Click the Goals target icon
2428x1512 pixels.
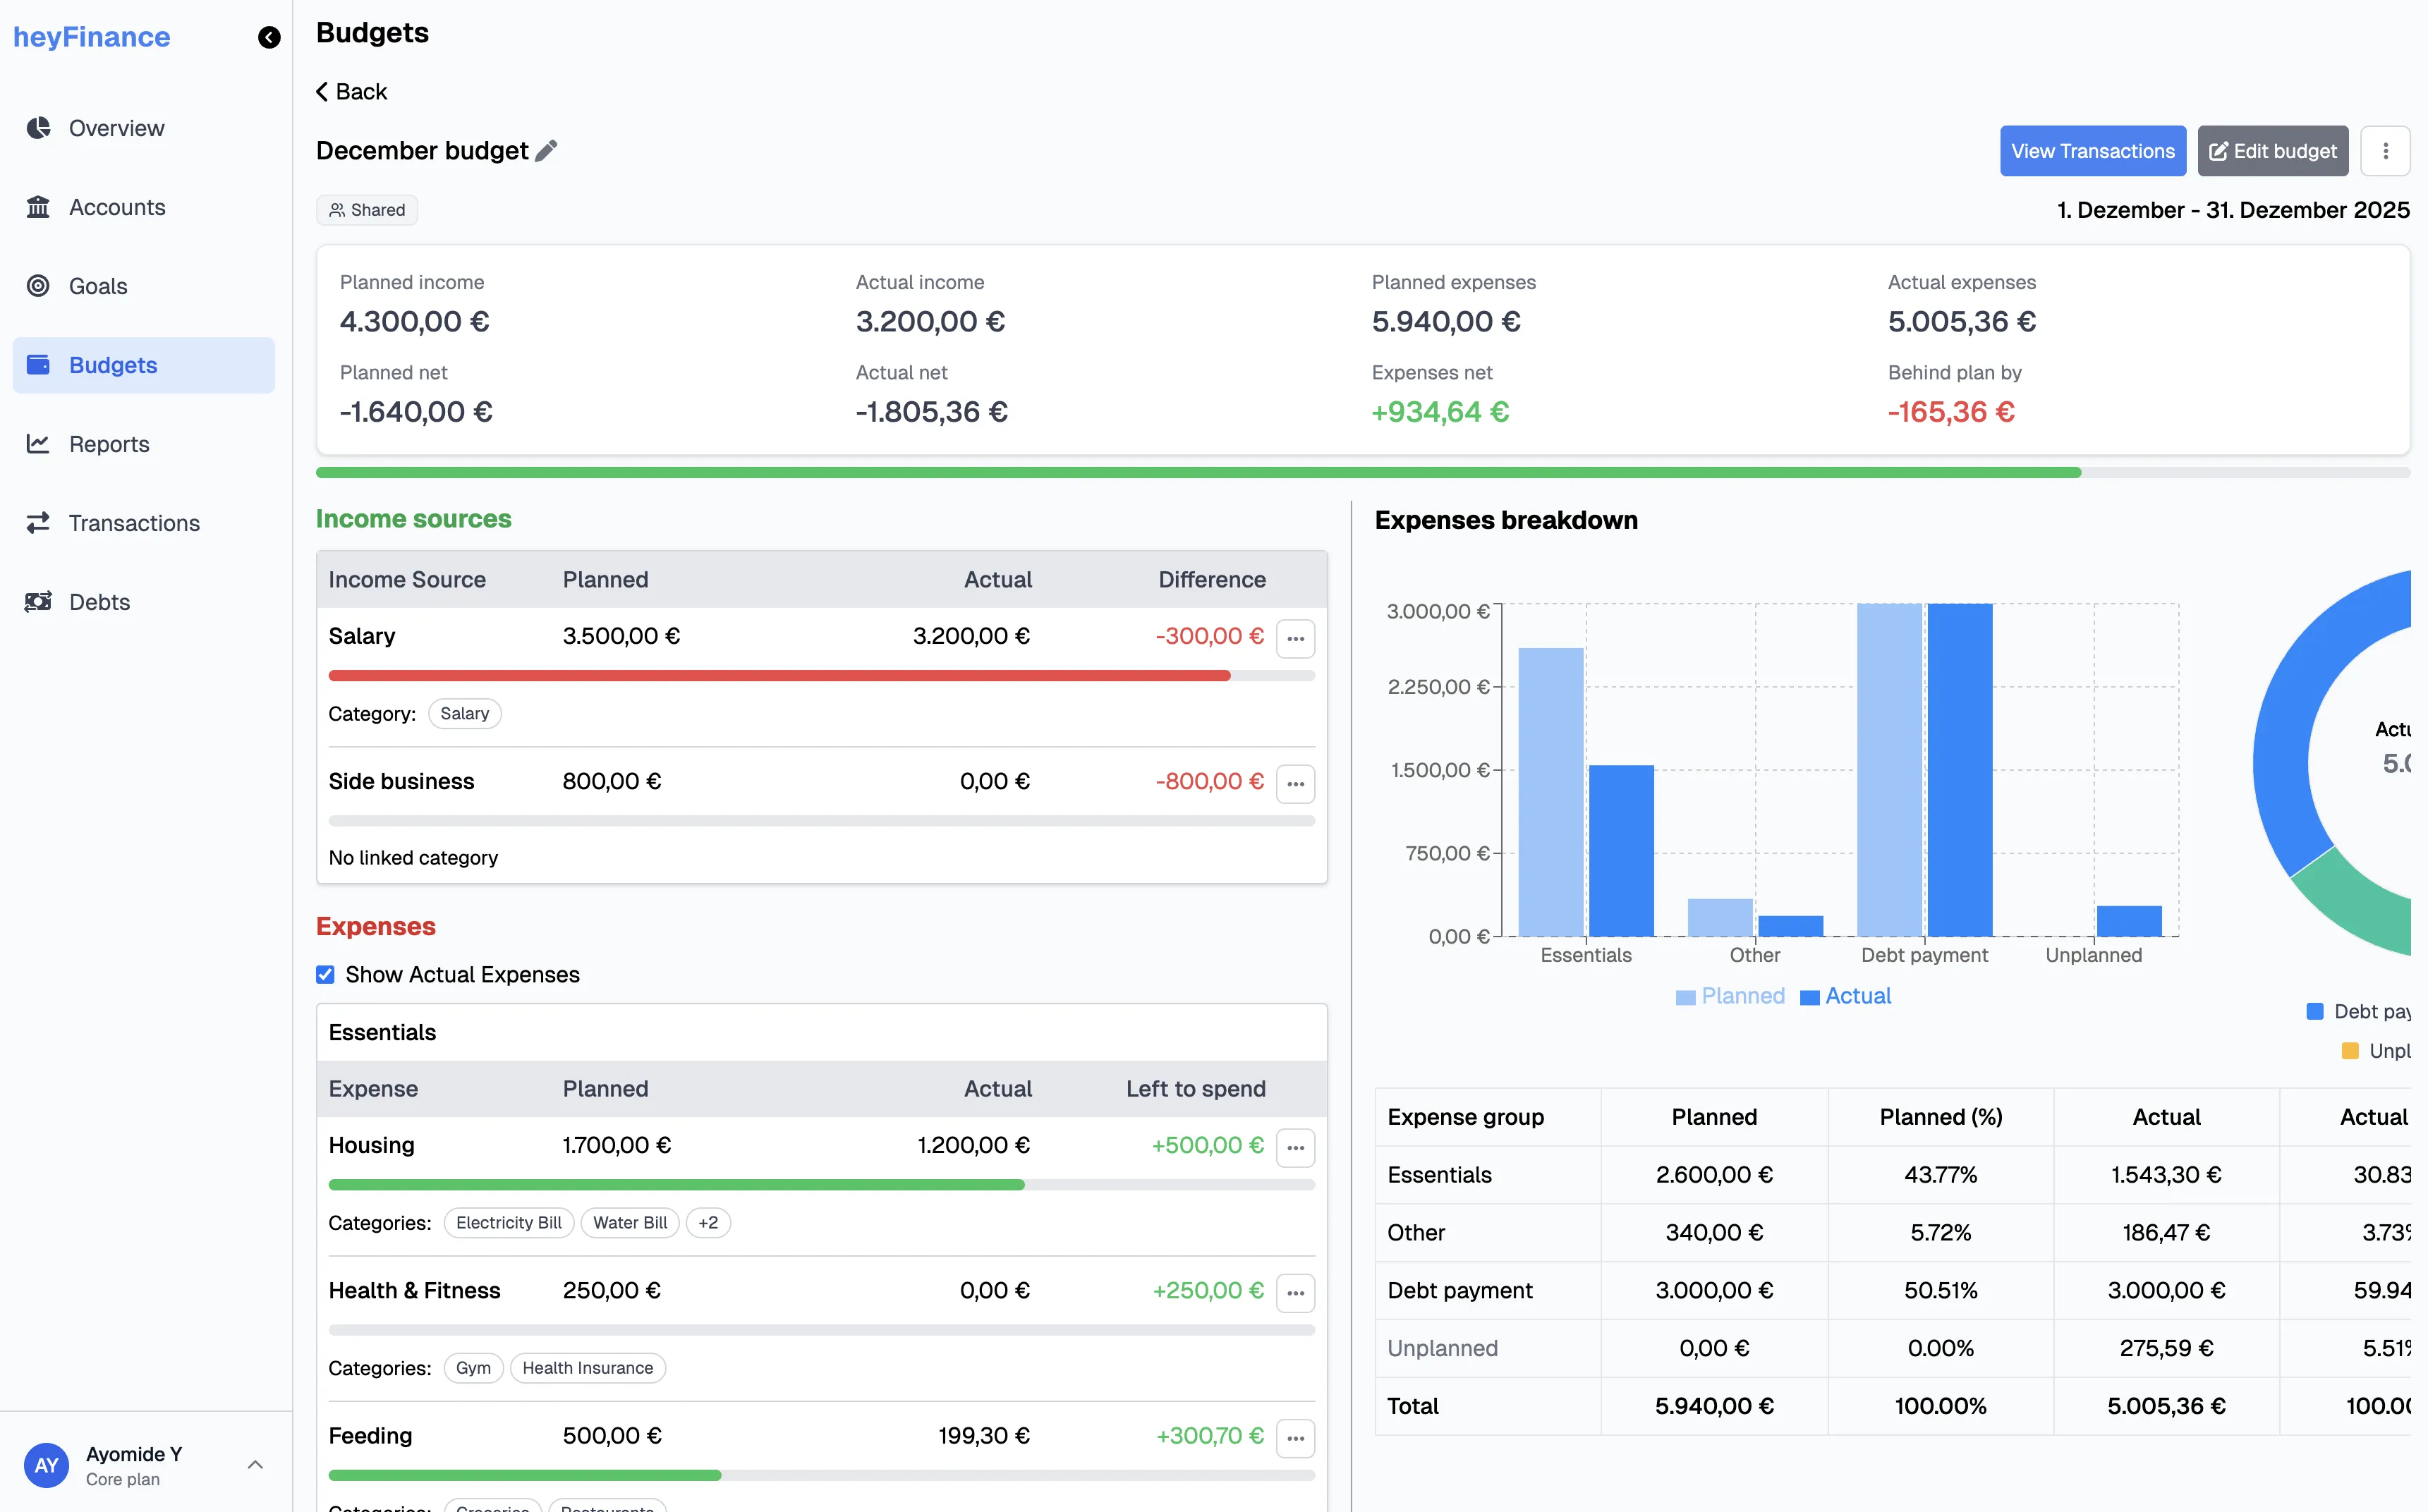point(39,286)
